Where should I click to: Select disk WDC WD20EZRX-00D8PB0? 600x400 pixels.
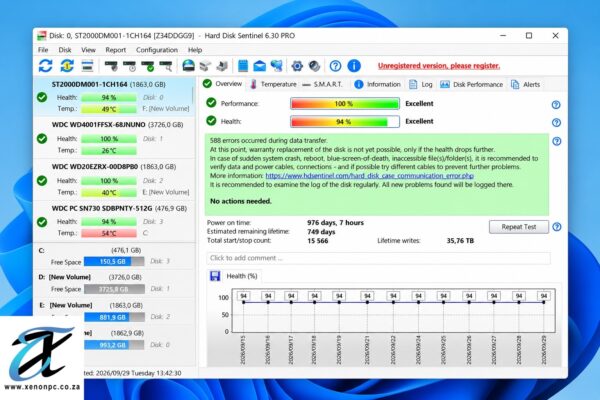(114, 179)
